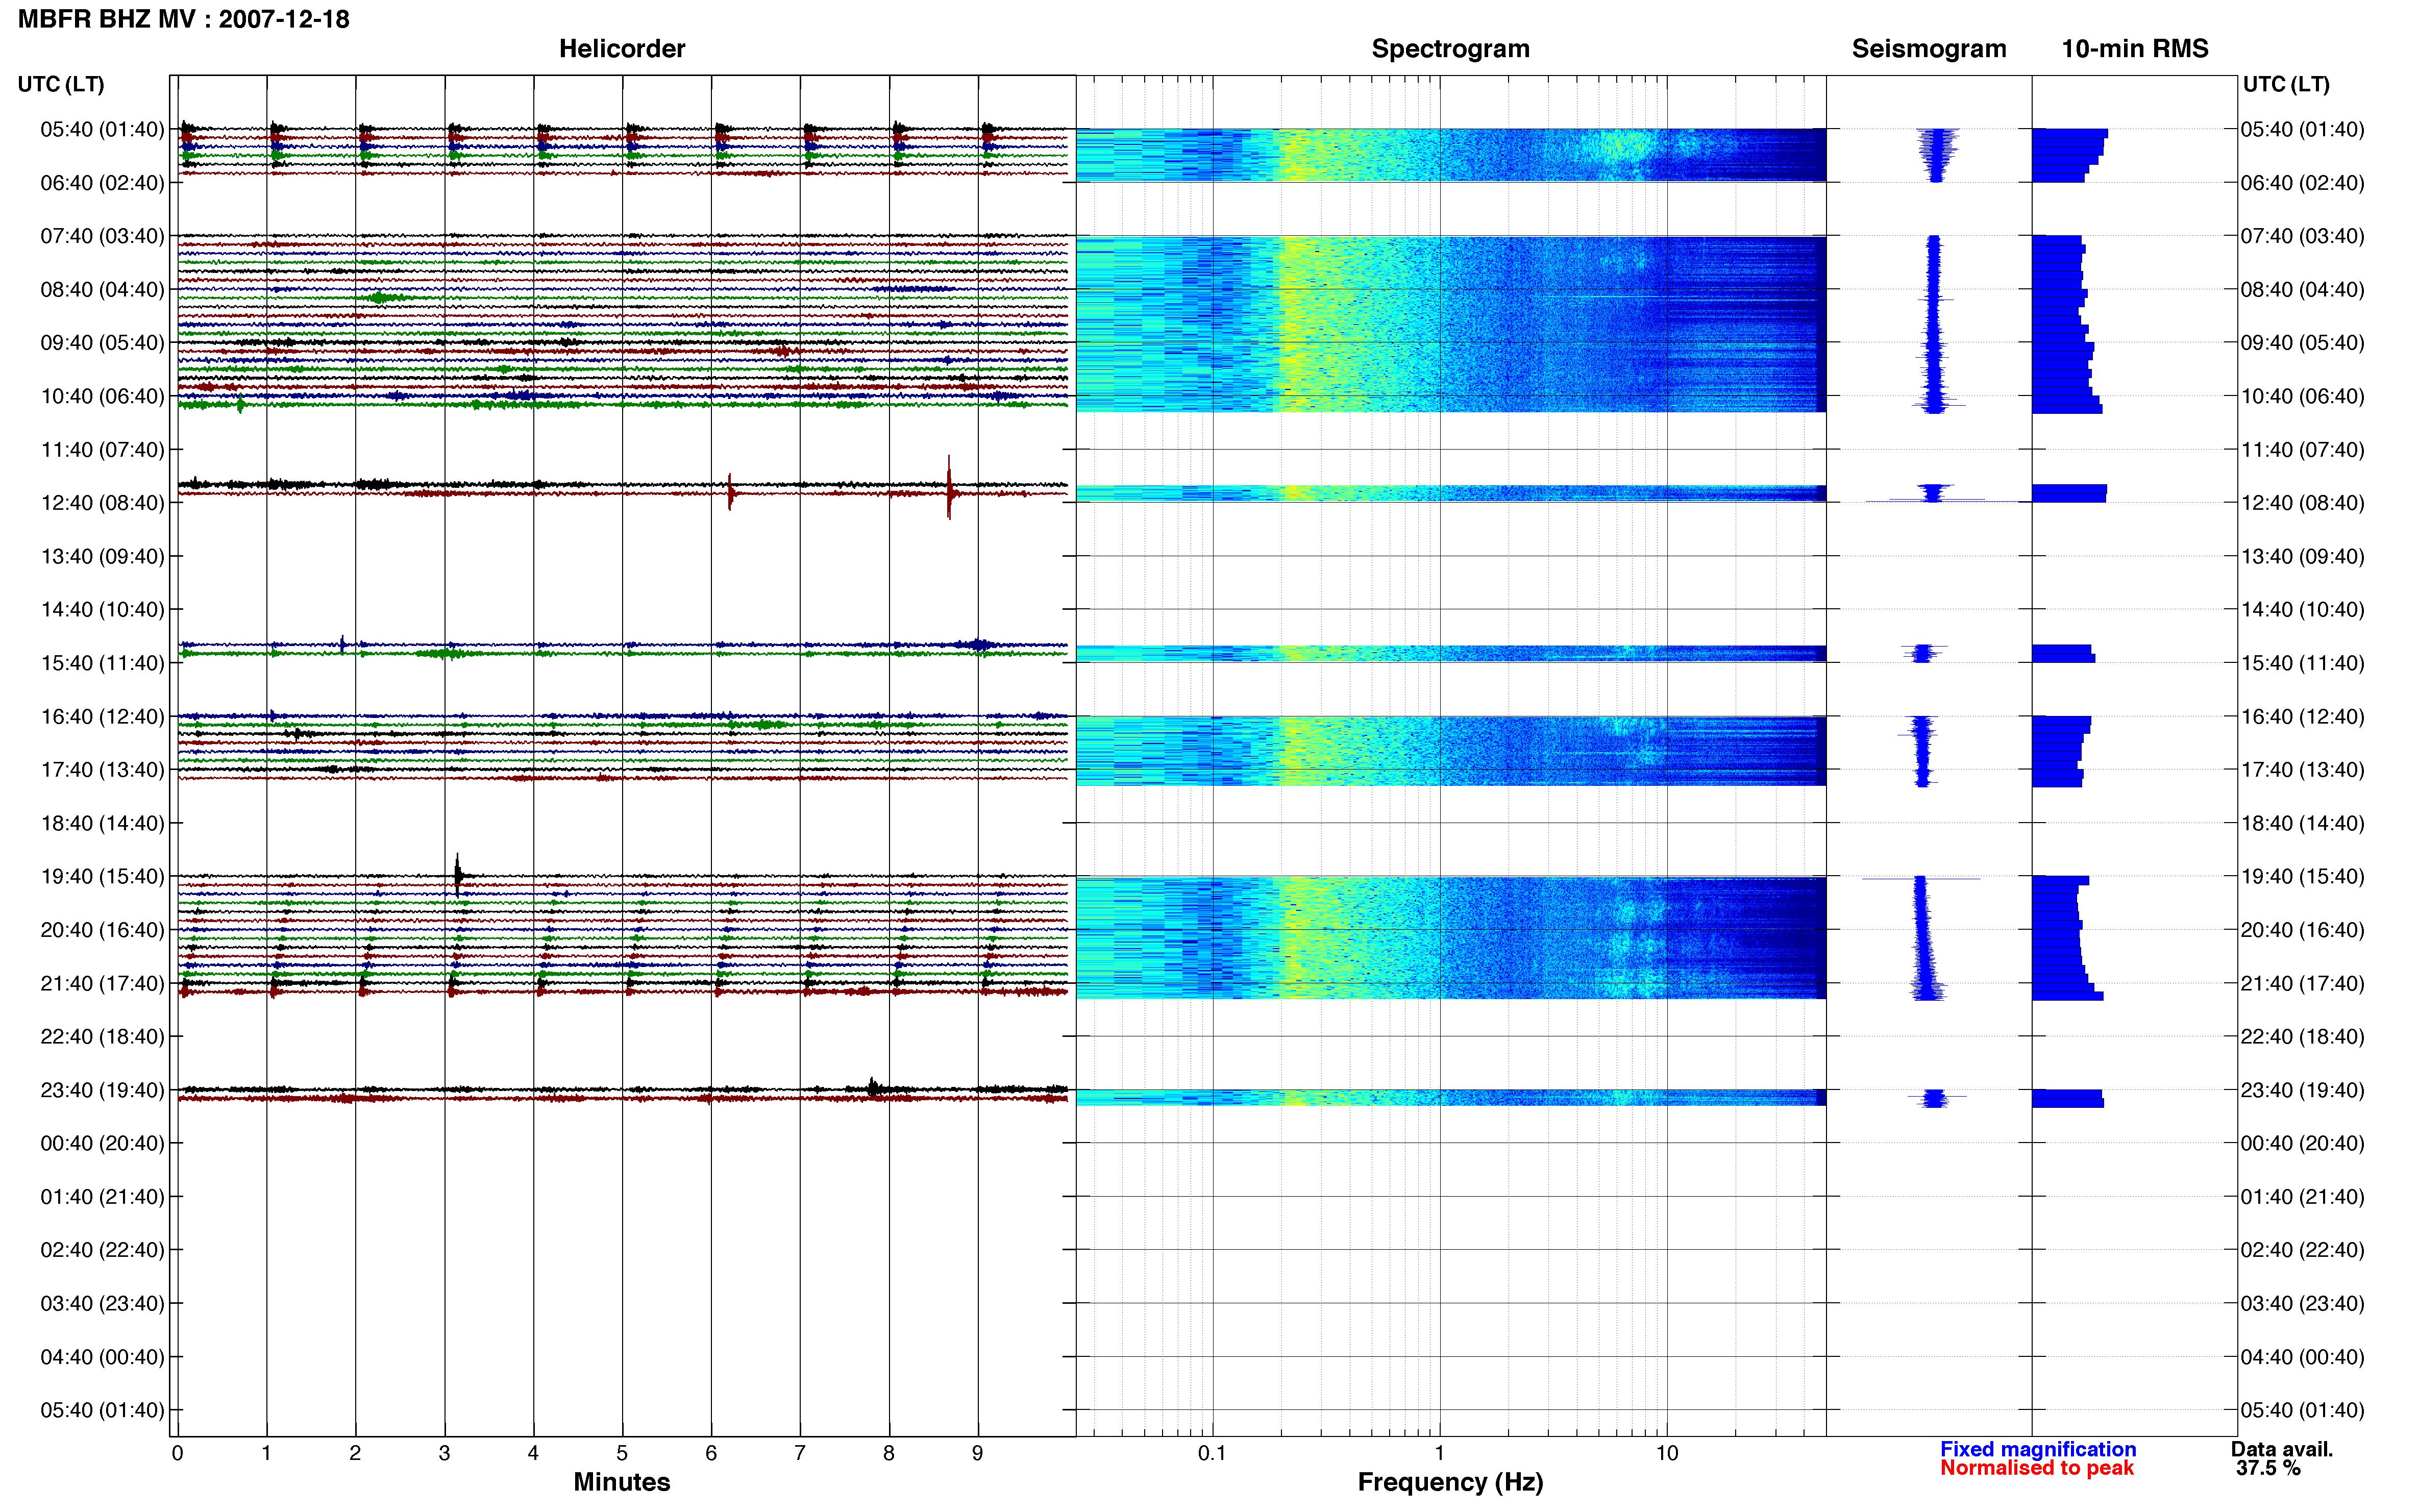This screenshot has width=2419, height=1512.
Task: Click the left '12:40 (08:40)' time label
Action: pyautogui.click(x=102, y=502)
